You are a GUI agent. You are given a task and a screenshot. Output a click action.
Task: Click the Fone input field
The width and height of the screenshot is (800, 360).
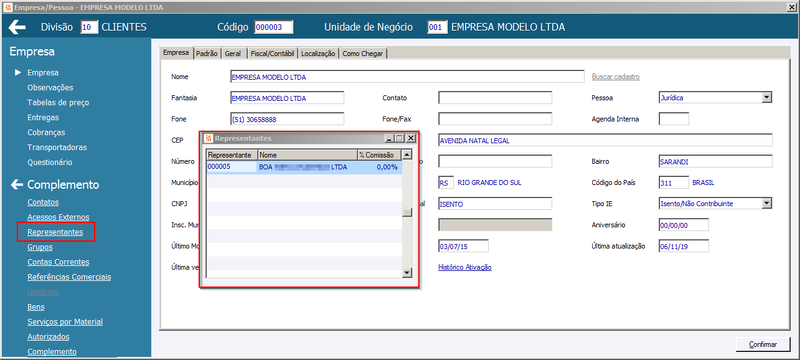pos(287,119)
